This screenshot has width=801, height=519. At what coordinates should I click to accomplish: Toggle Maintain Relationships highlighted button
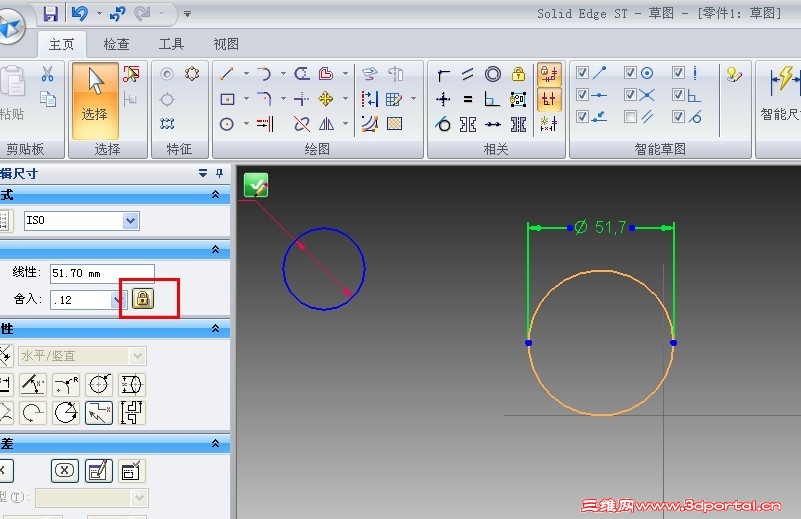(549, 75)
